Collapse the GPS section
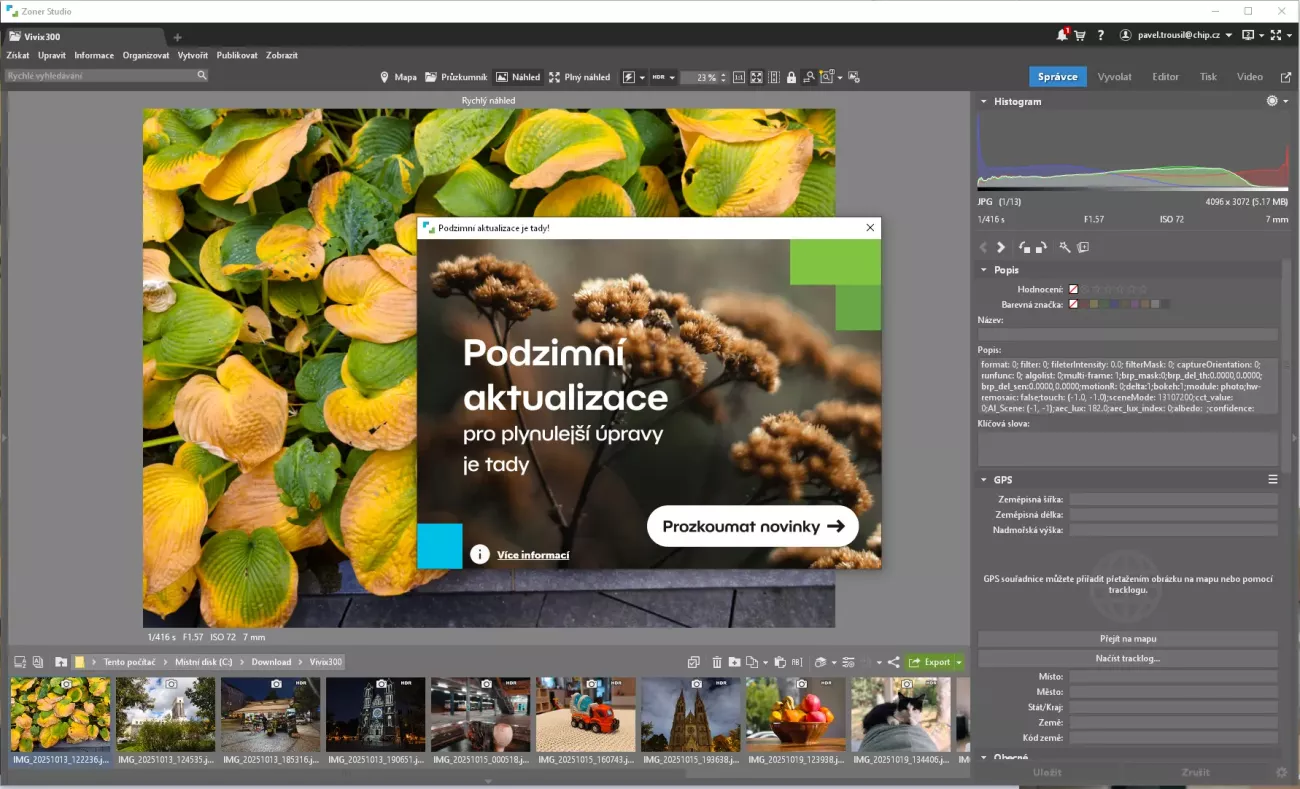The width and height of the screenshot is (1300, 789). point(984,479)
